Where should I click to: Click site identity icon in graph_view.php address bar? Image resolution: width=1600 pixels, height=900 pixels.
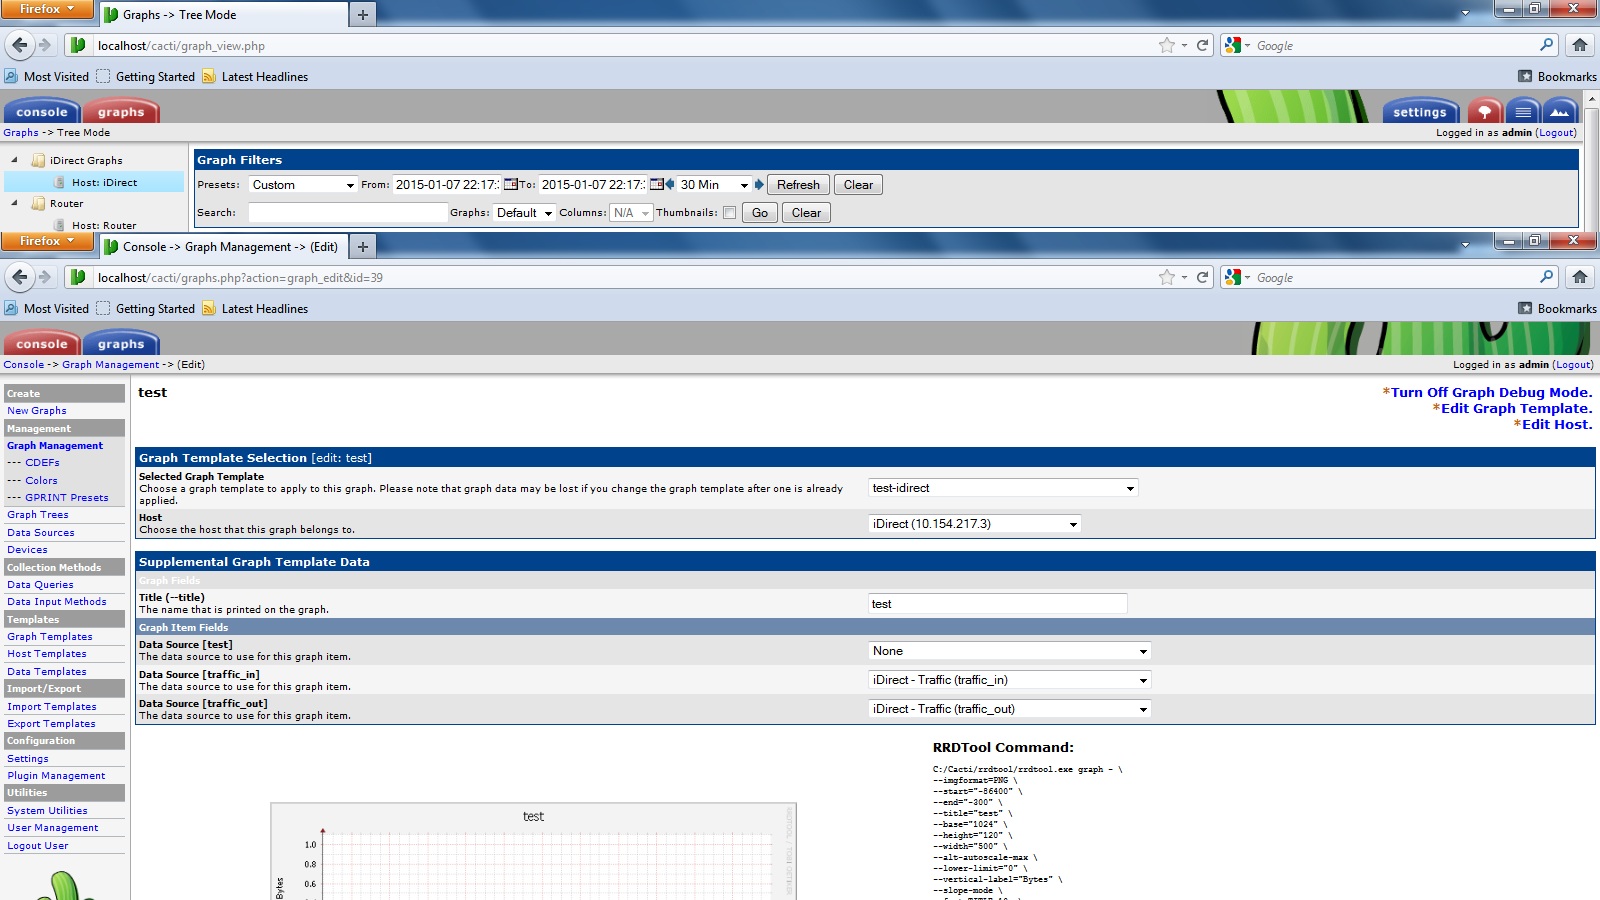coord(78,45)
